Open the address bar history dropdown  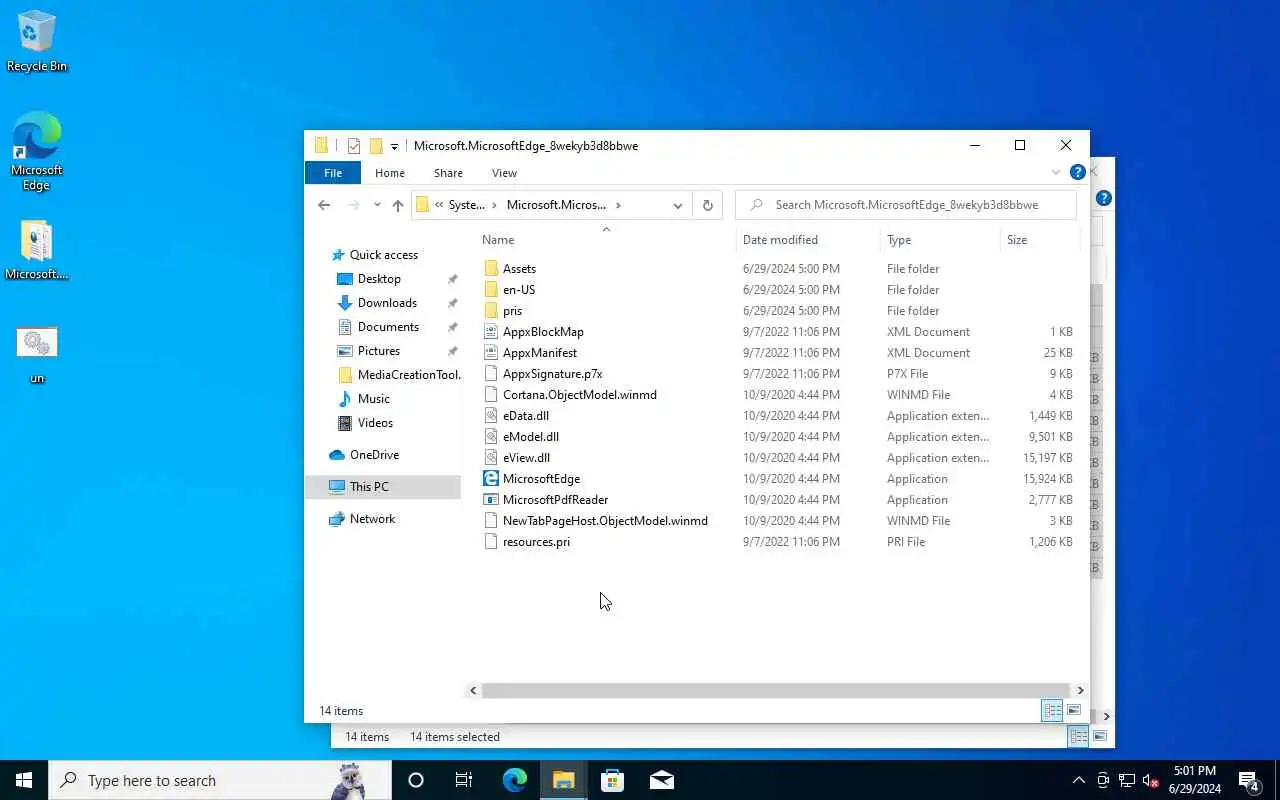(678, 205)
